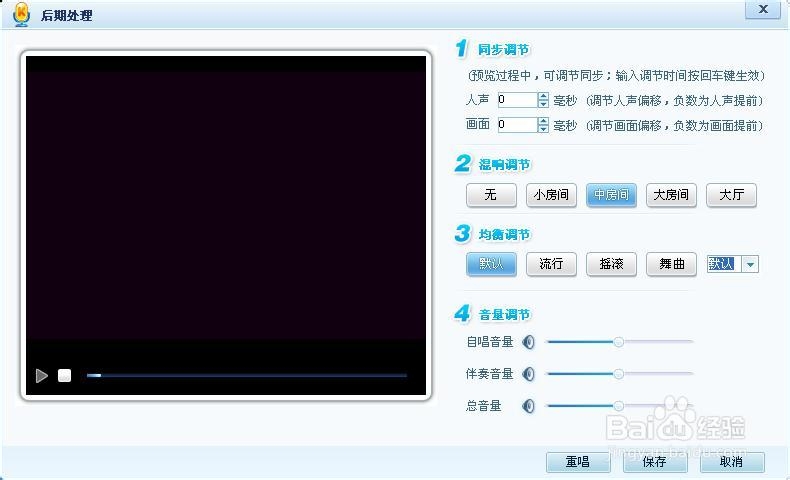
Task: Click the microphone app icon in title bar
Action: point(21,15)
